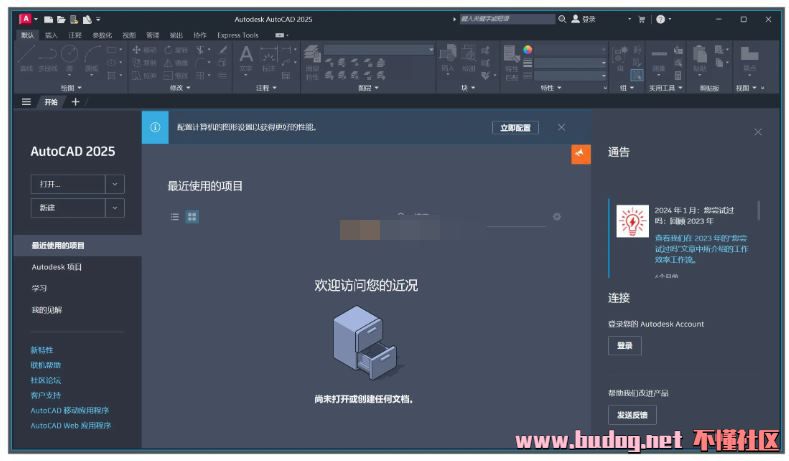Select the Rotate tool in Modify panel

(x=176, y=50)
